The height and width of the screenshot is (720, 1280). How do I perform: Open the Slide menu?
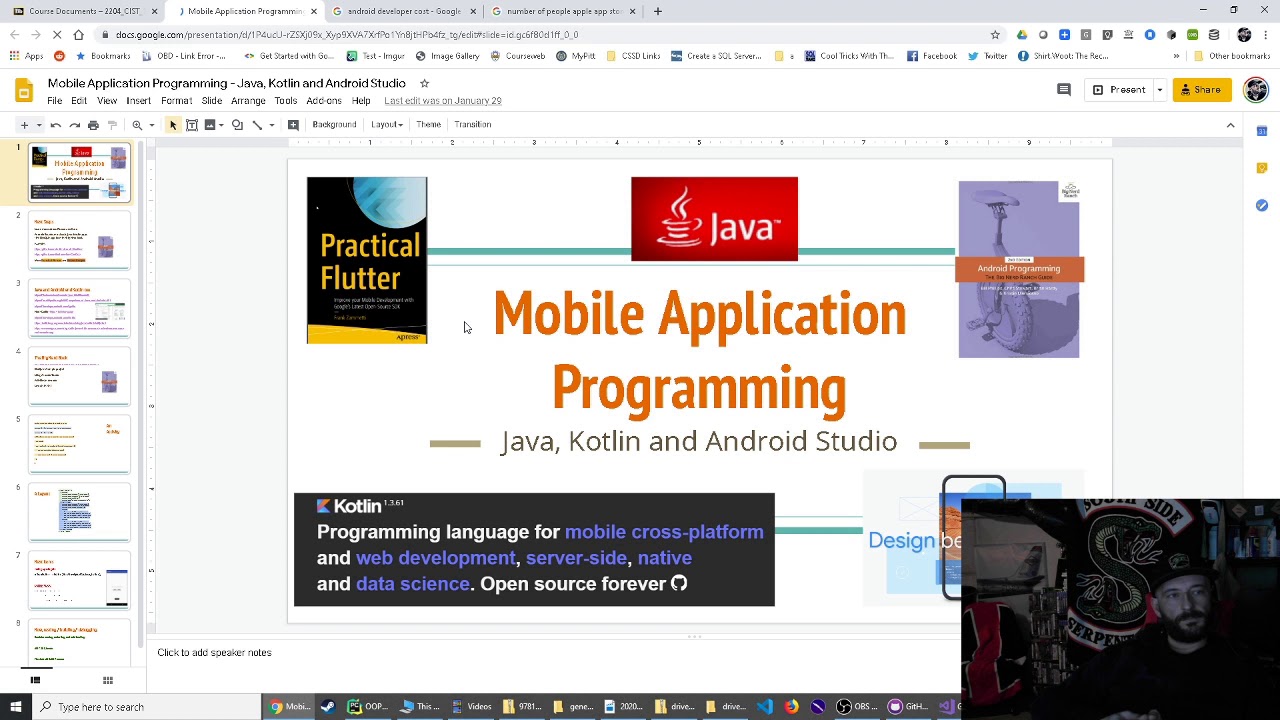point(212,101)
